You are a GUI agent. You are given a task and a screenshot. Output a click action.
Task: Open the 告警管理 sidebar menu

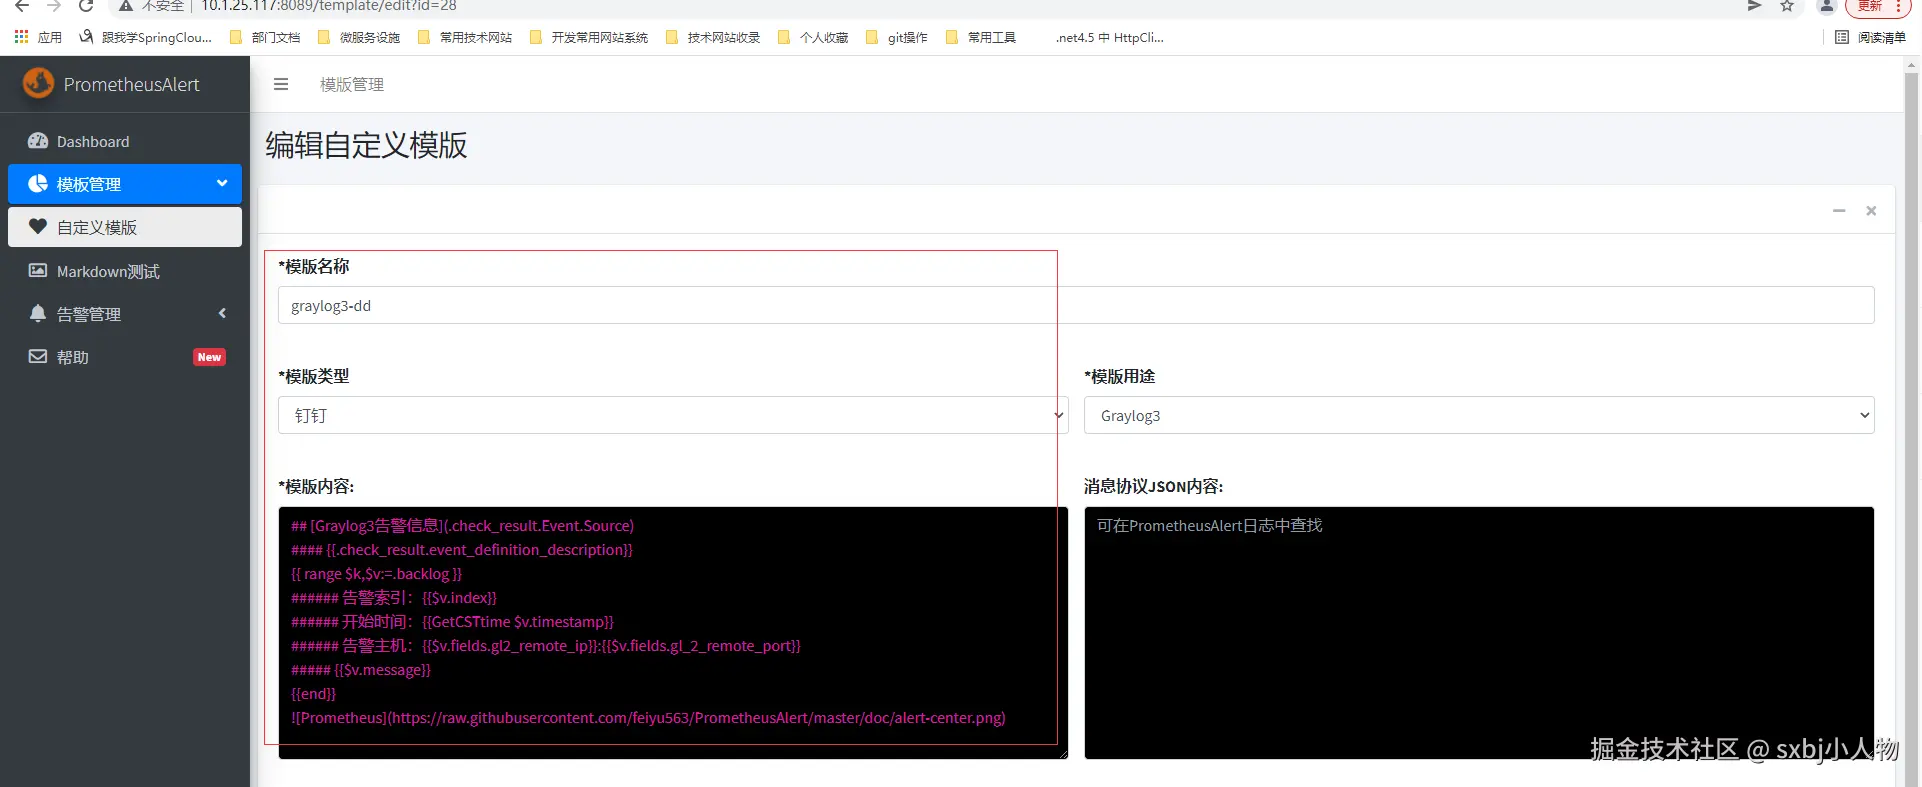point(125,314)
